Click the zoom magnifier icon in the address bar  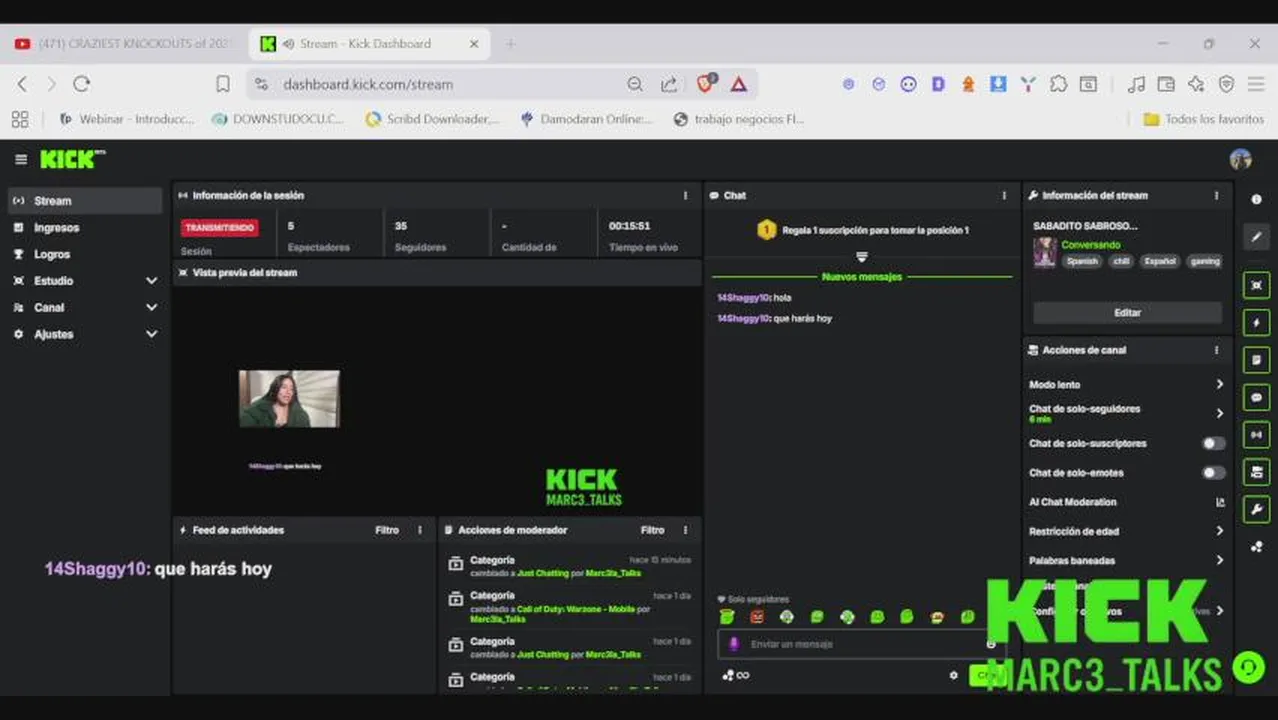click(x=635, y=84)
